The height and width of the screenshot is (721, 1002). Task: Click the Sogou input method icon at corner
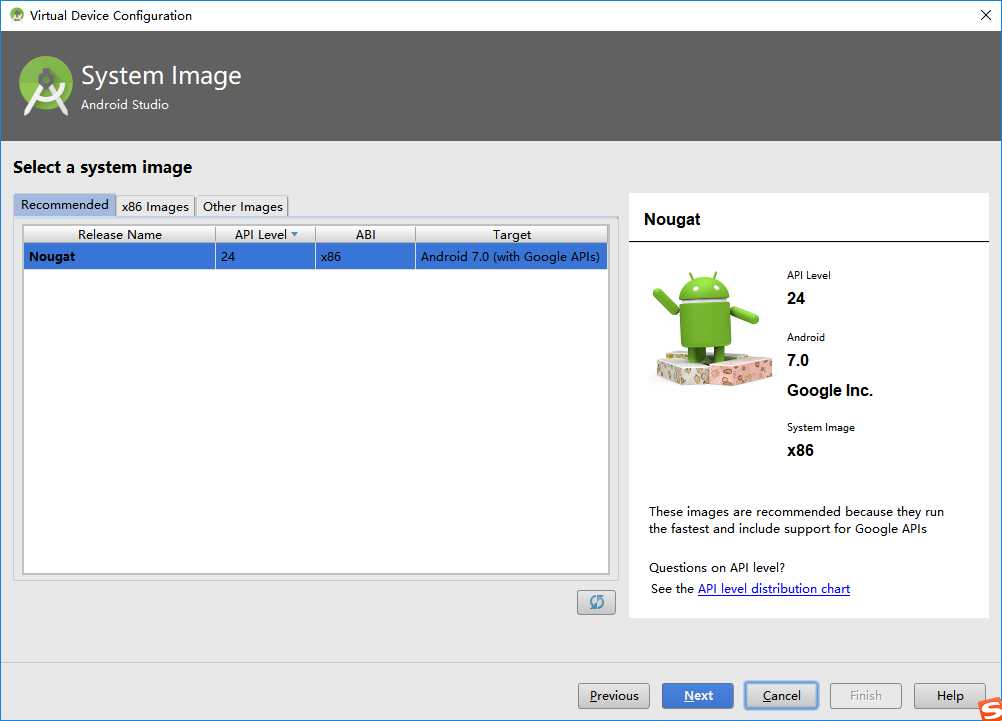(990, 709)
